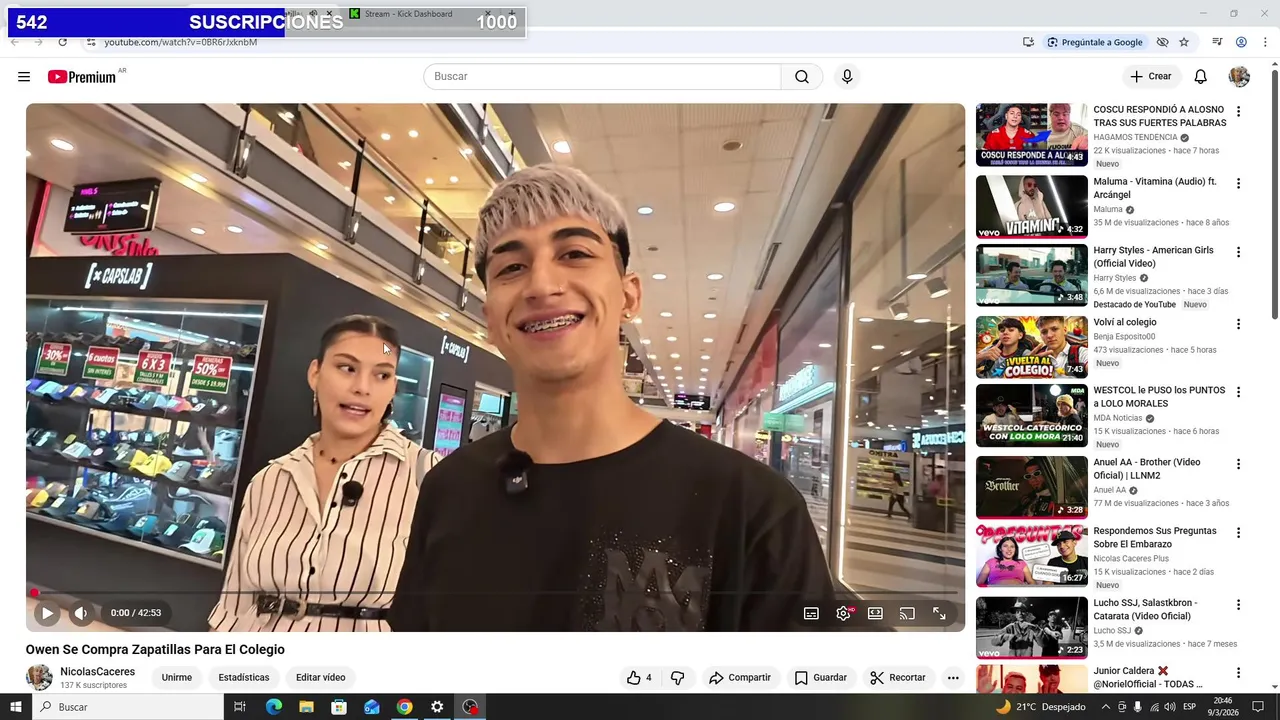This screenshot has width=1280, height=720.
Task: Share the video via Compartir
Action: pyautogui.click(x=739, y=678)
